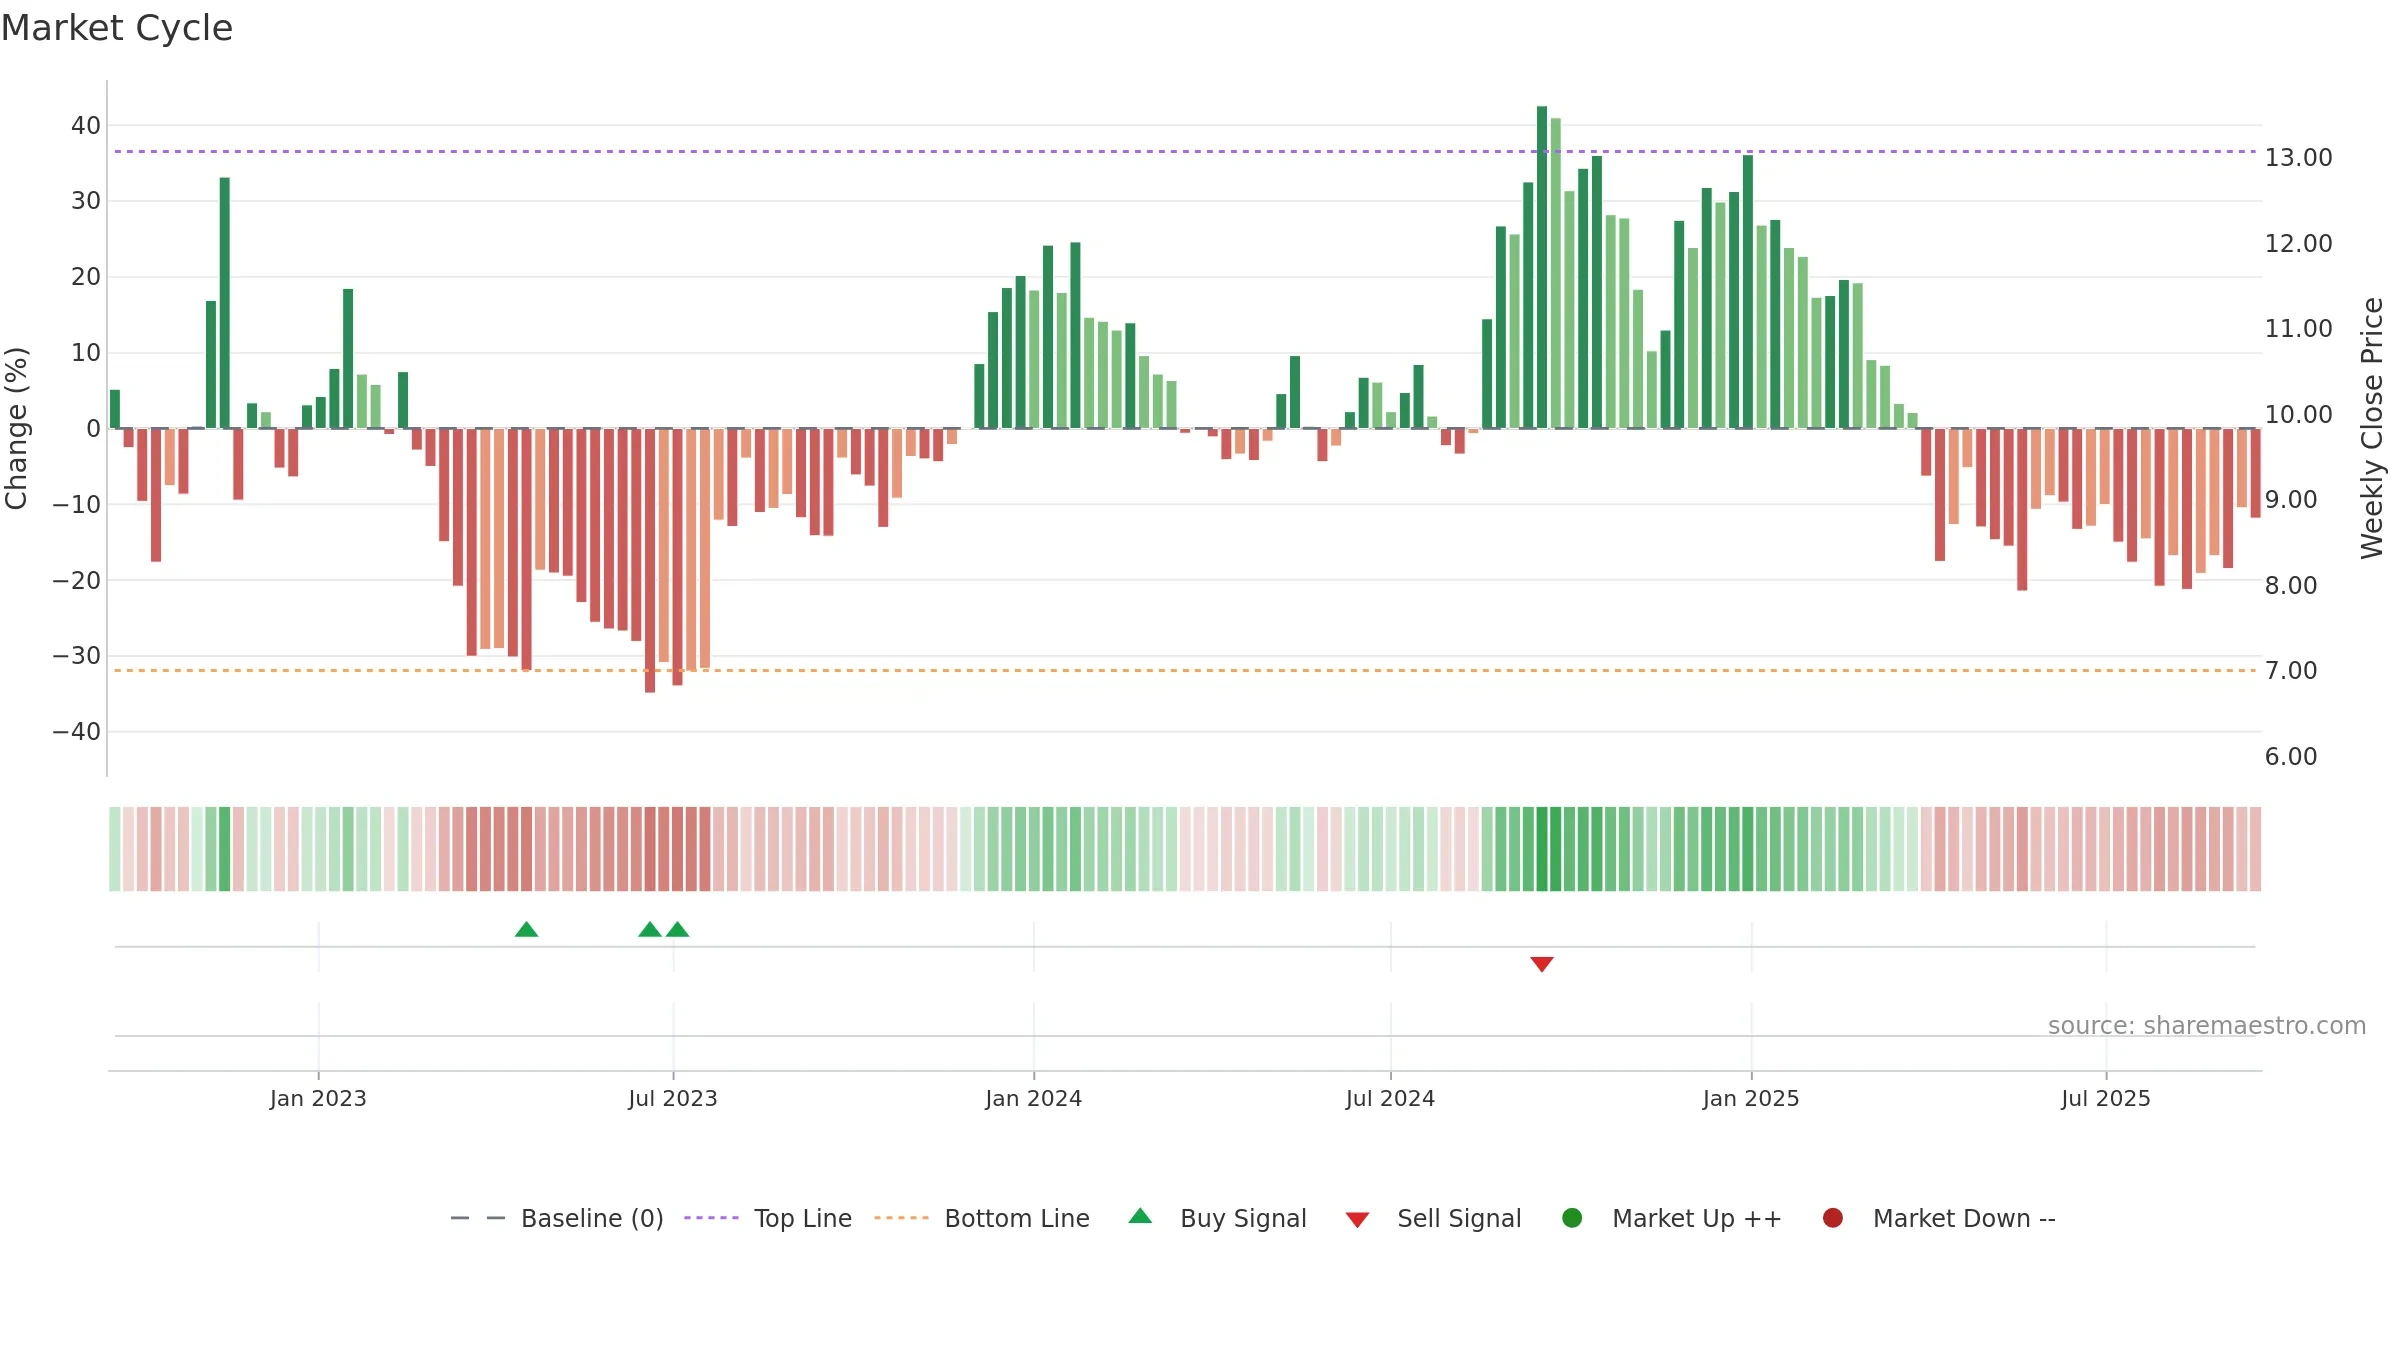
Task: Toggle the Bottom Line legend entry
Action: pyautogui.click(x=982, y=1218)
